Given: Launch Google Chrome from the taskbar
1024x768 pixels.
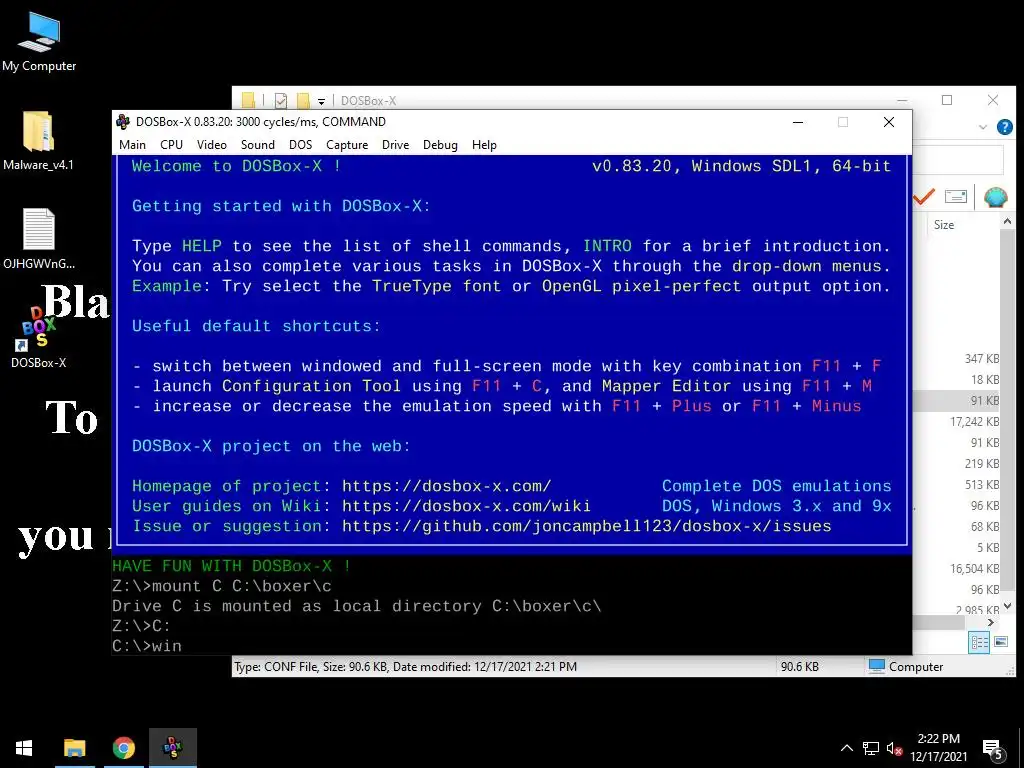Looking at the screenshot, I should coord(123,748).
